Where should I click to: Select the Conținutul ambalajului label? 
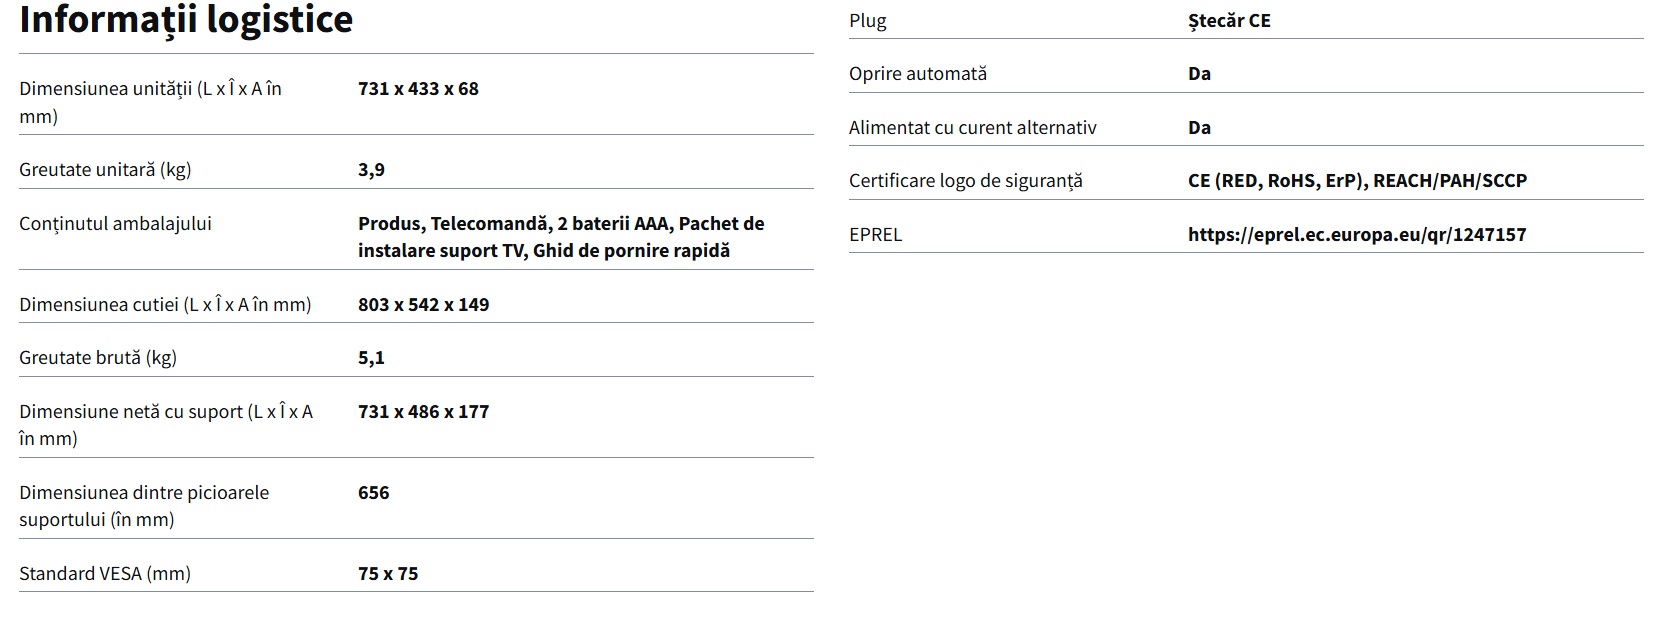tap(115, 224)
